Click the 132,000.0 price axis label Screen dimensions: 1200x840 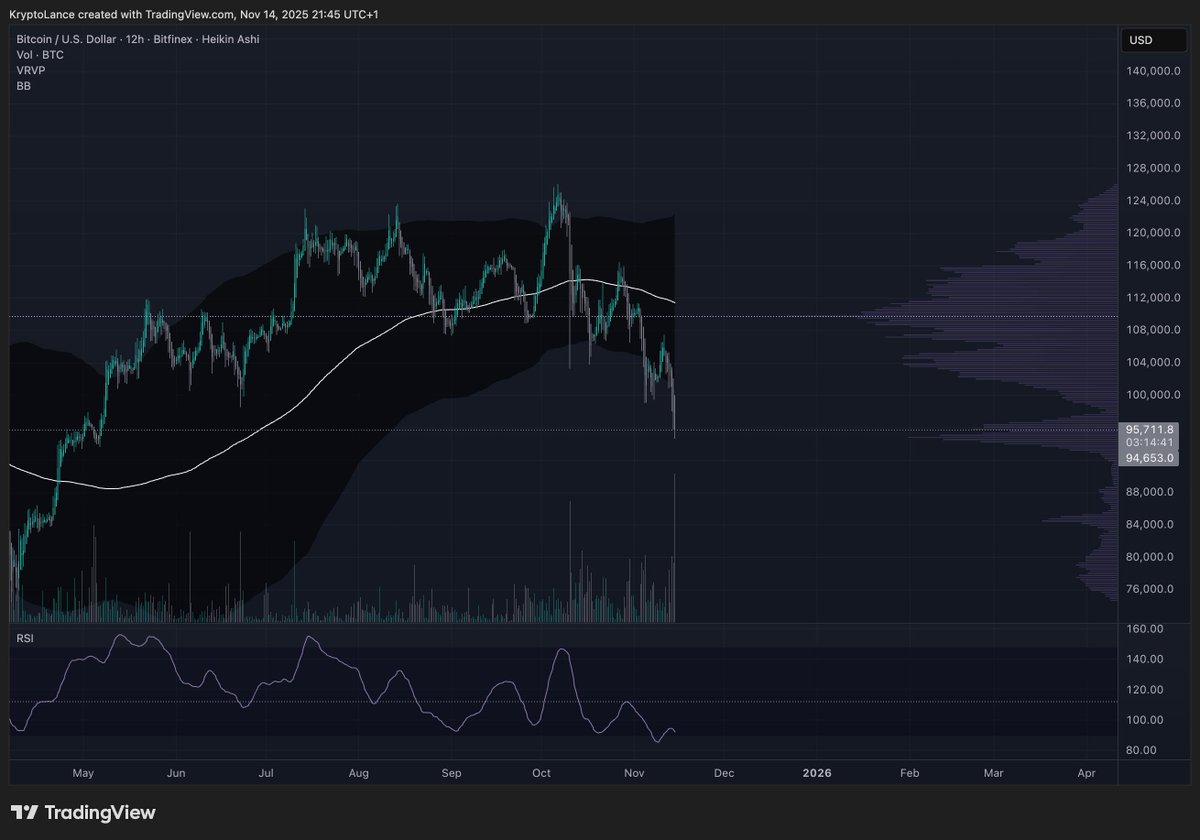(x=1153, y=136)
